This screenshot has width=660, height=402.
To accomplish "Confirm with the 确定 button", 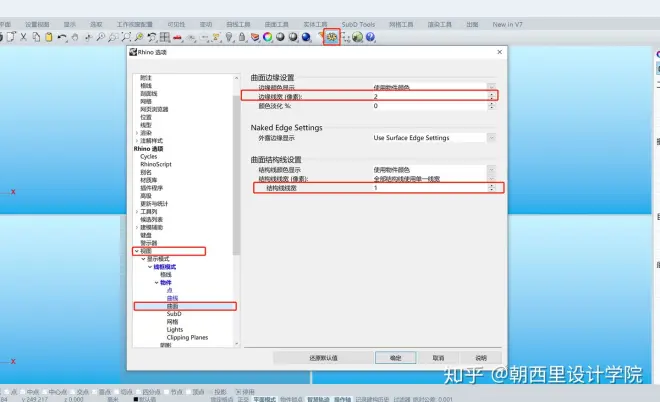I will (x=396, y=358).
